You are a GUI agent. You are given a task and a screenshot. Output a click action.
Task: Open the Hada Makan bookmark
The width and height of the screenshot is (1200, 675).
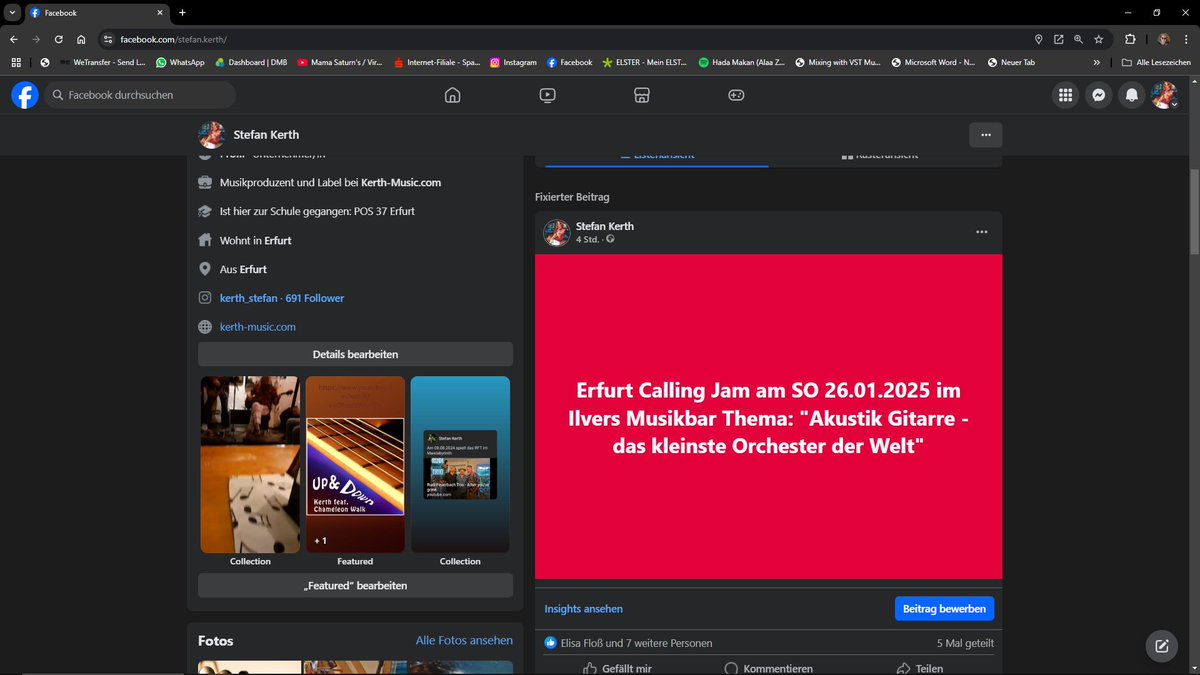742,62
